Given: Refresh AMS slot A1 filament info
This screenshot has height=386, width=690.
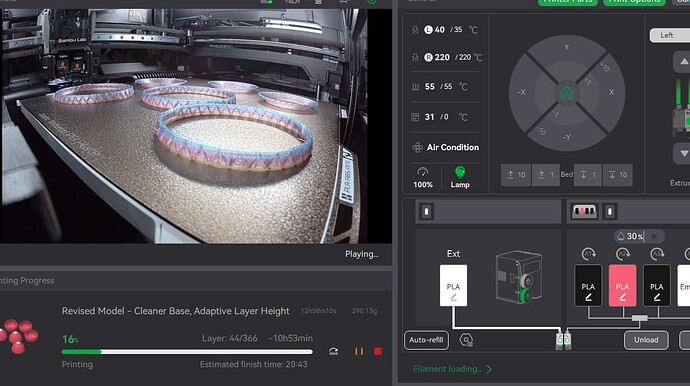Looking at the screenshot, I should [x=588, y=254].
